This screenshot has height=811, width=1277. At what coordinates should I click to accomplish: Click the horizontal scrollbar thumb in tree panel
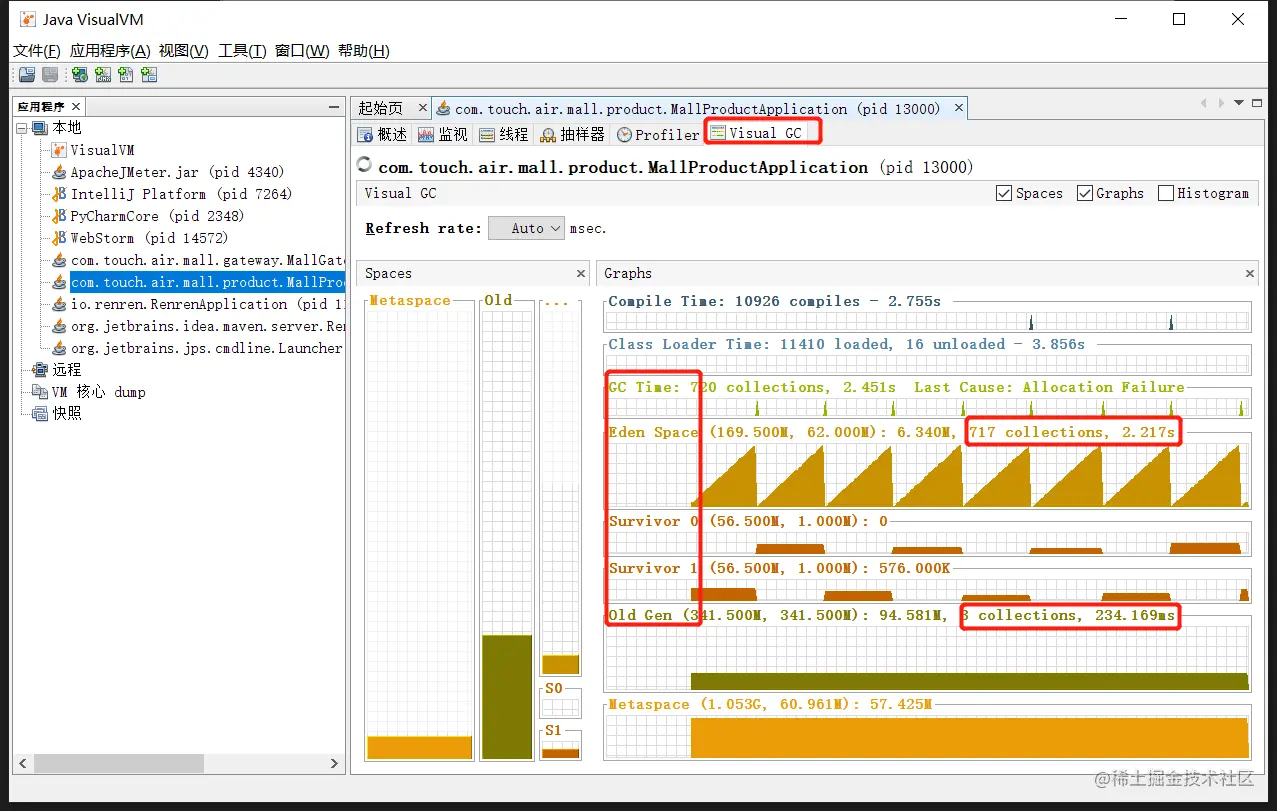pyautogui.click(x=118, y=763)
